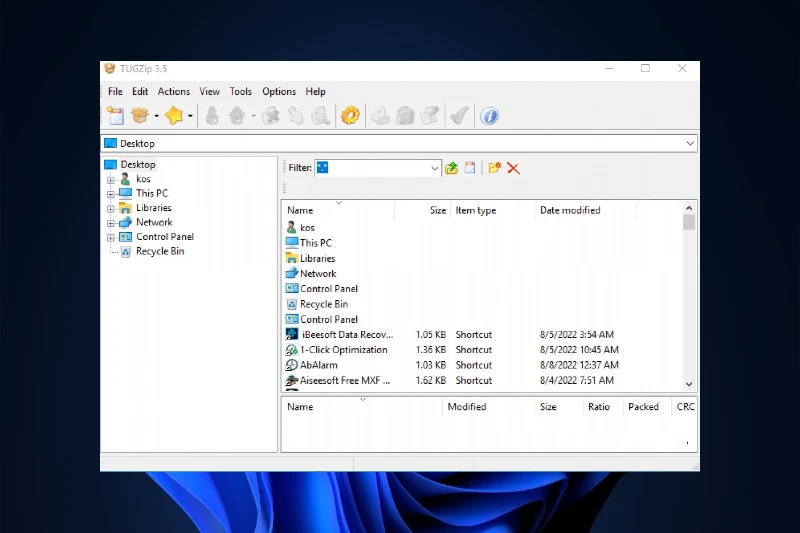Select Recycle Bin in the folder tree
Viewport: 800px width, 533px height.
[x=160, y=251]
